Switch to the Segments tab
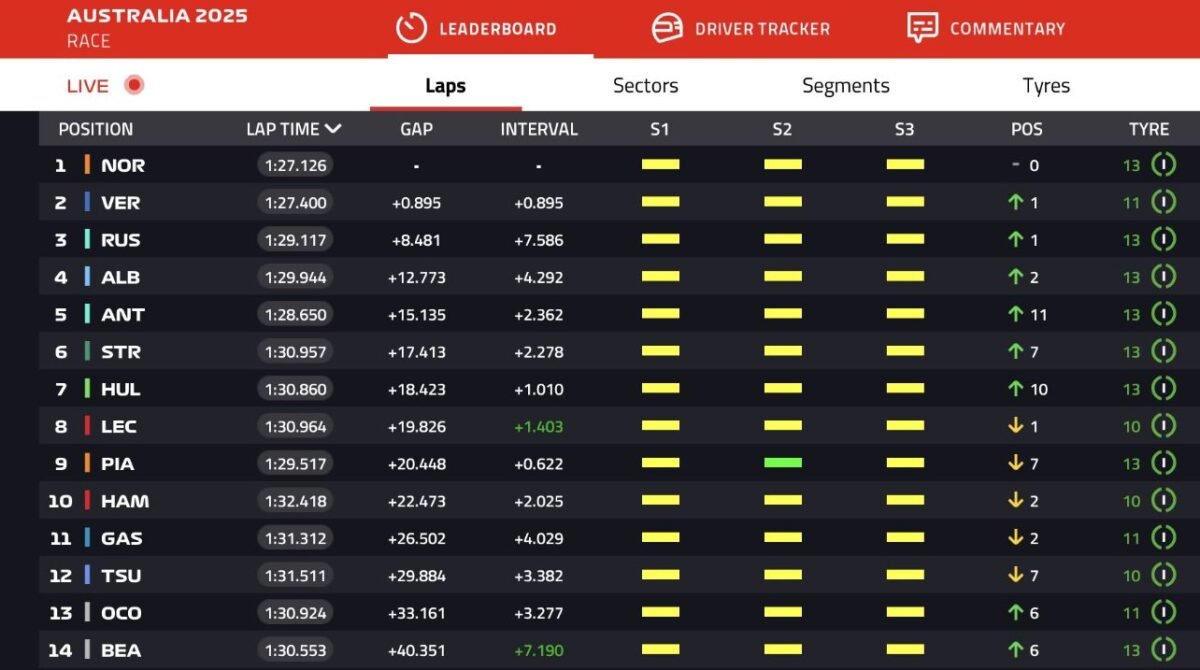The width and height of the screenshot is (1200, 670). click(845, 86)
